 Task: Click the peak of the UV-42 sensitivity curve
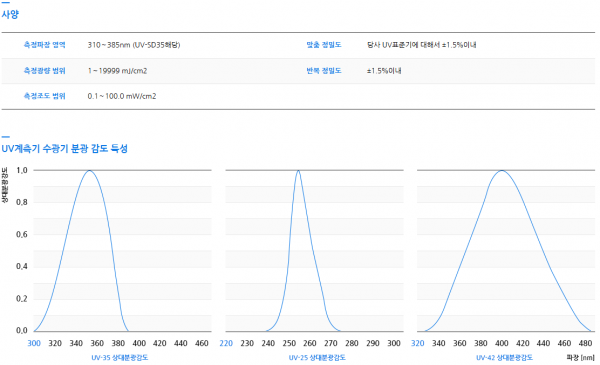[501, 171]
